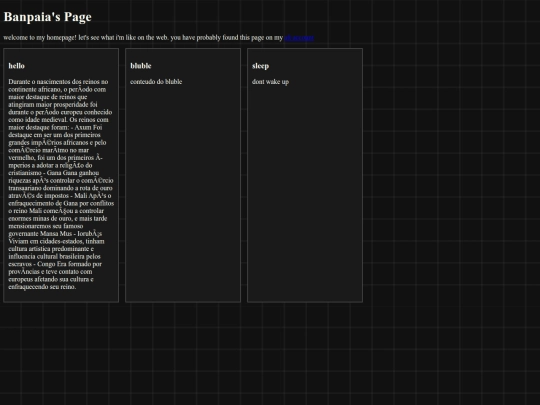This screenshot has height=405, width=540.
Task: Select the 'hello' card heading
Action: click(x=17, y=66)
